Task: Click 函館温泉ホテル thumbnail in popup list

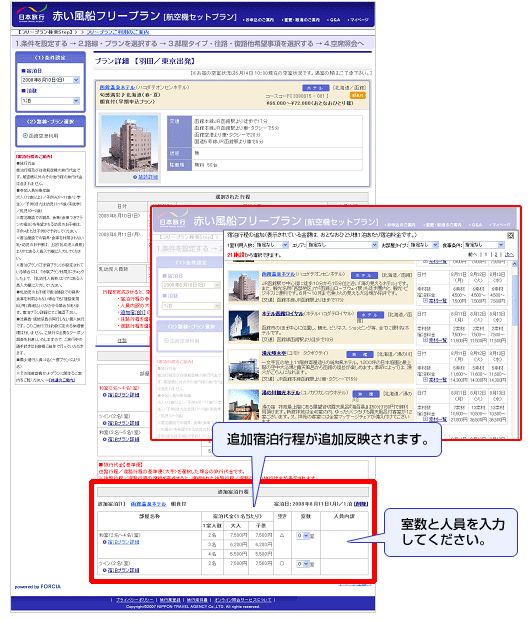Action: [244, 287]
